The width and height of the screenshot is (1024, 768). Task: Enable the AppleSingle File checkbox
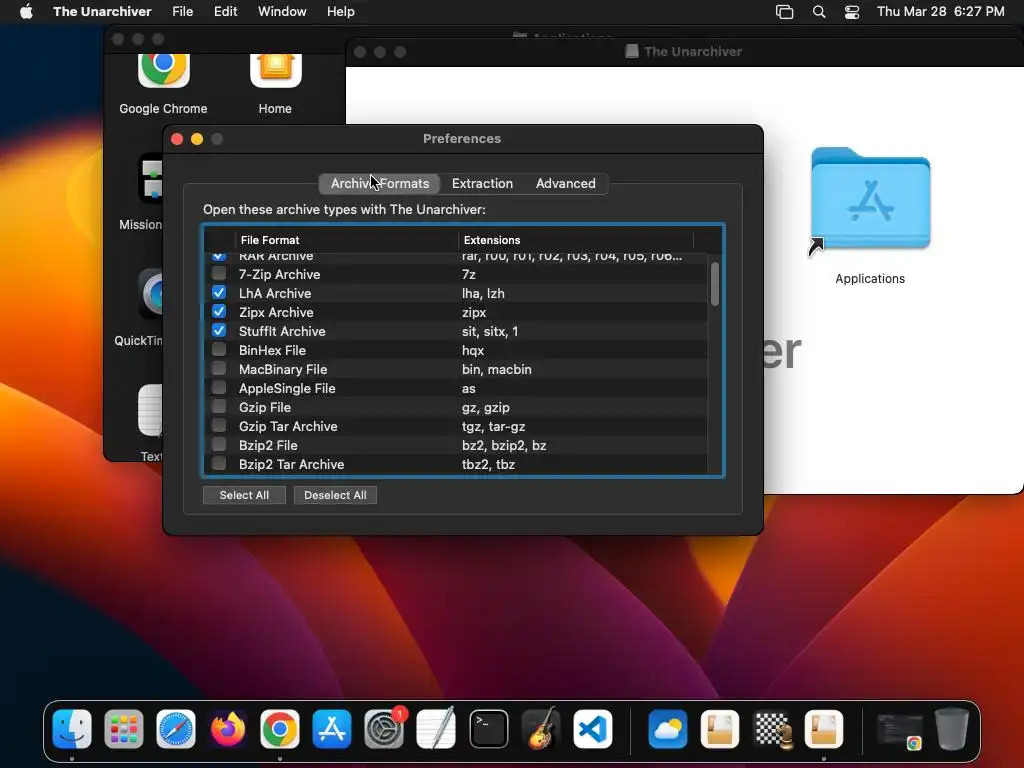click(219, 387)
